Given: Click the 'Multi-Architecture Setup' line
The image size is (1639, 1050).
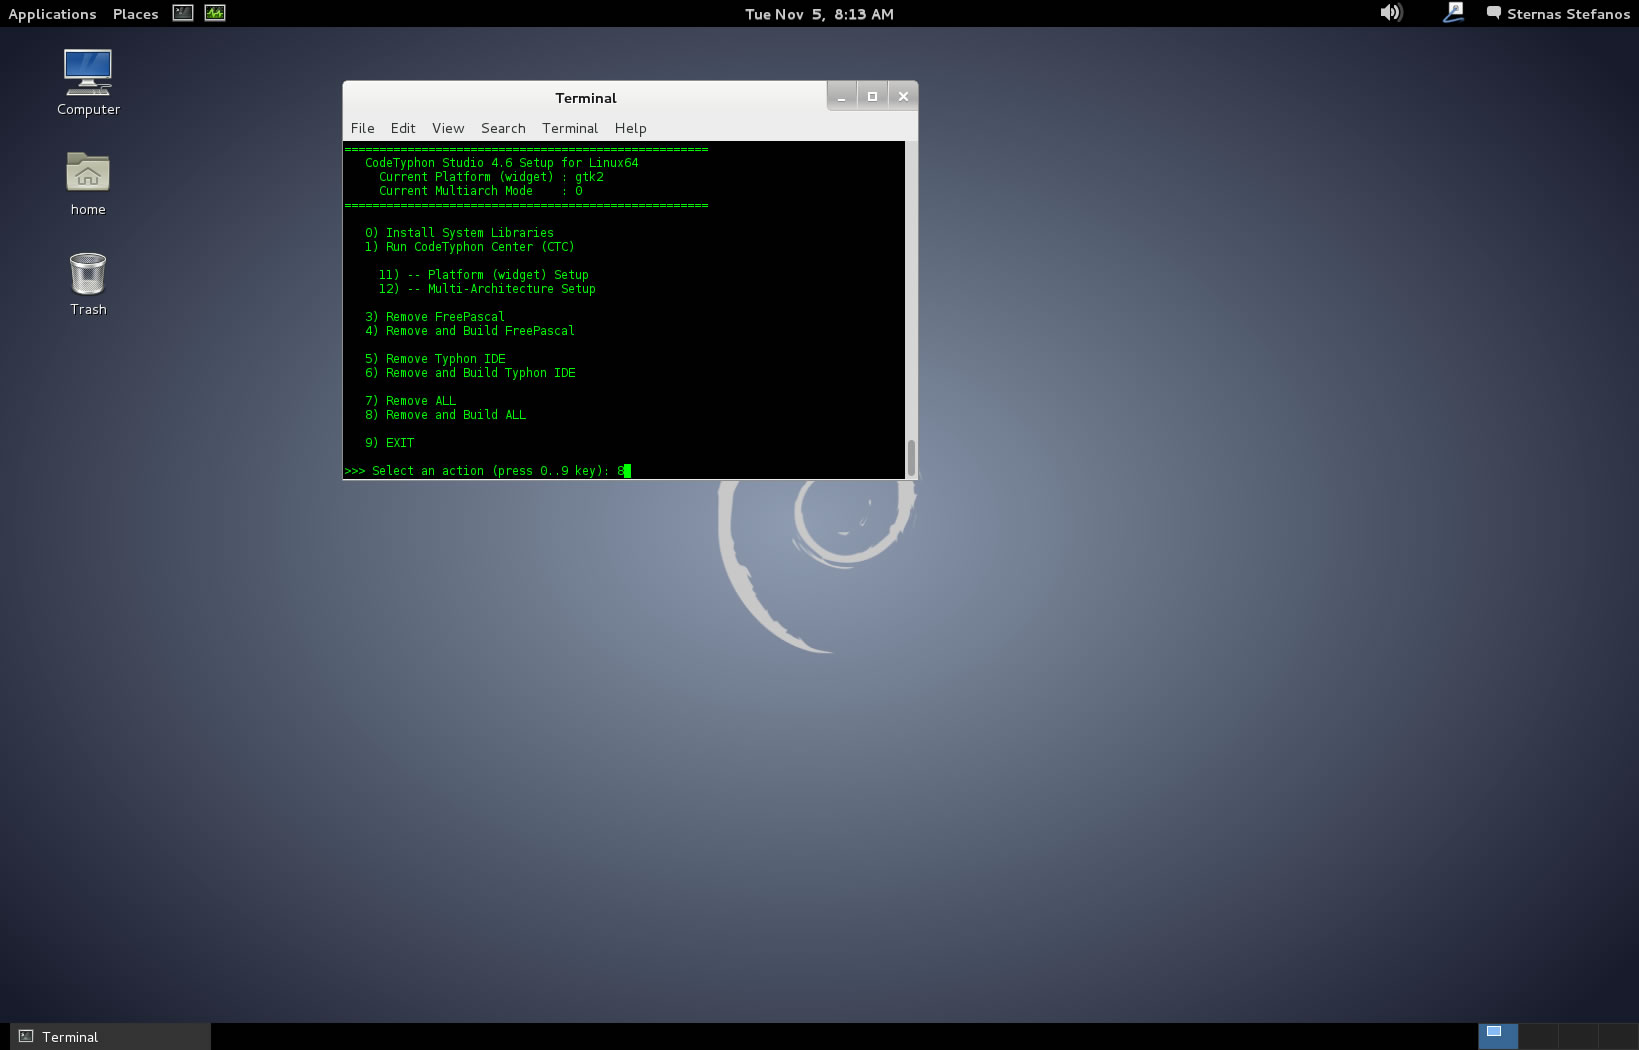Looking at the screenshot, I should 487,289.
